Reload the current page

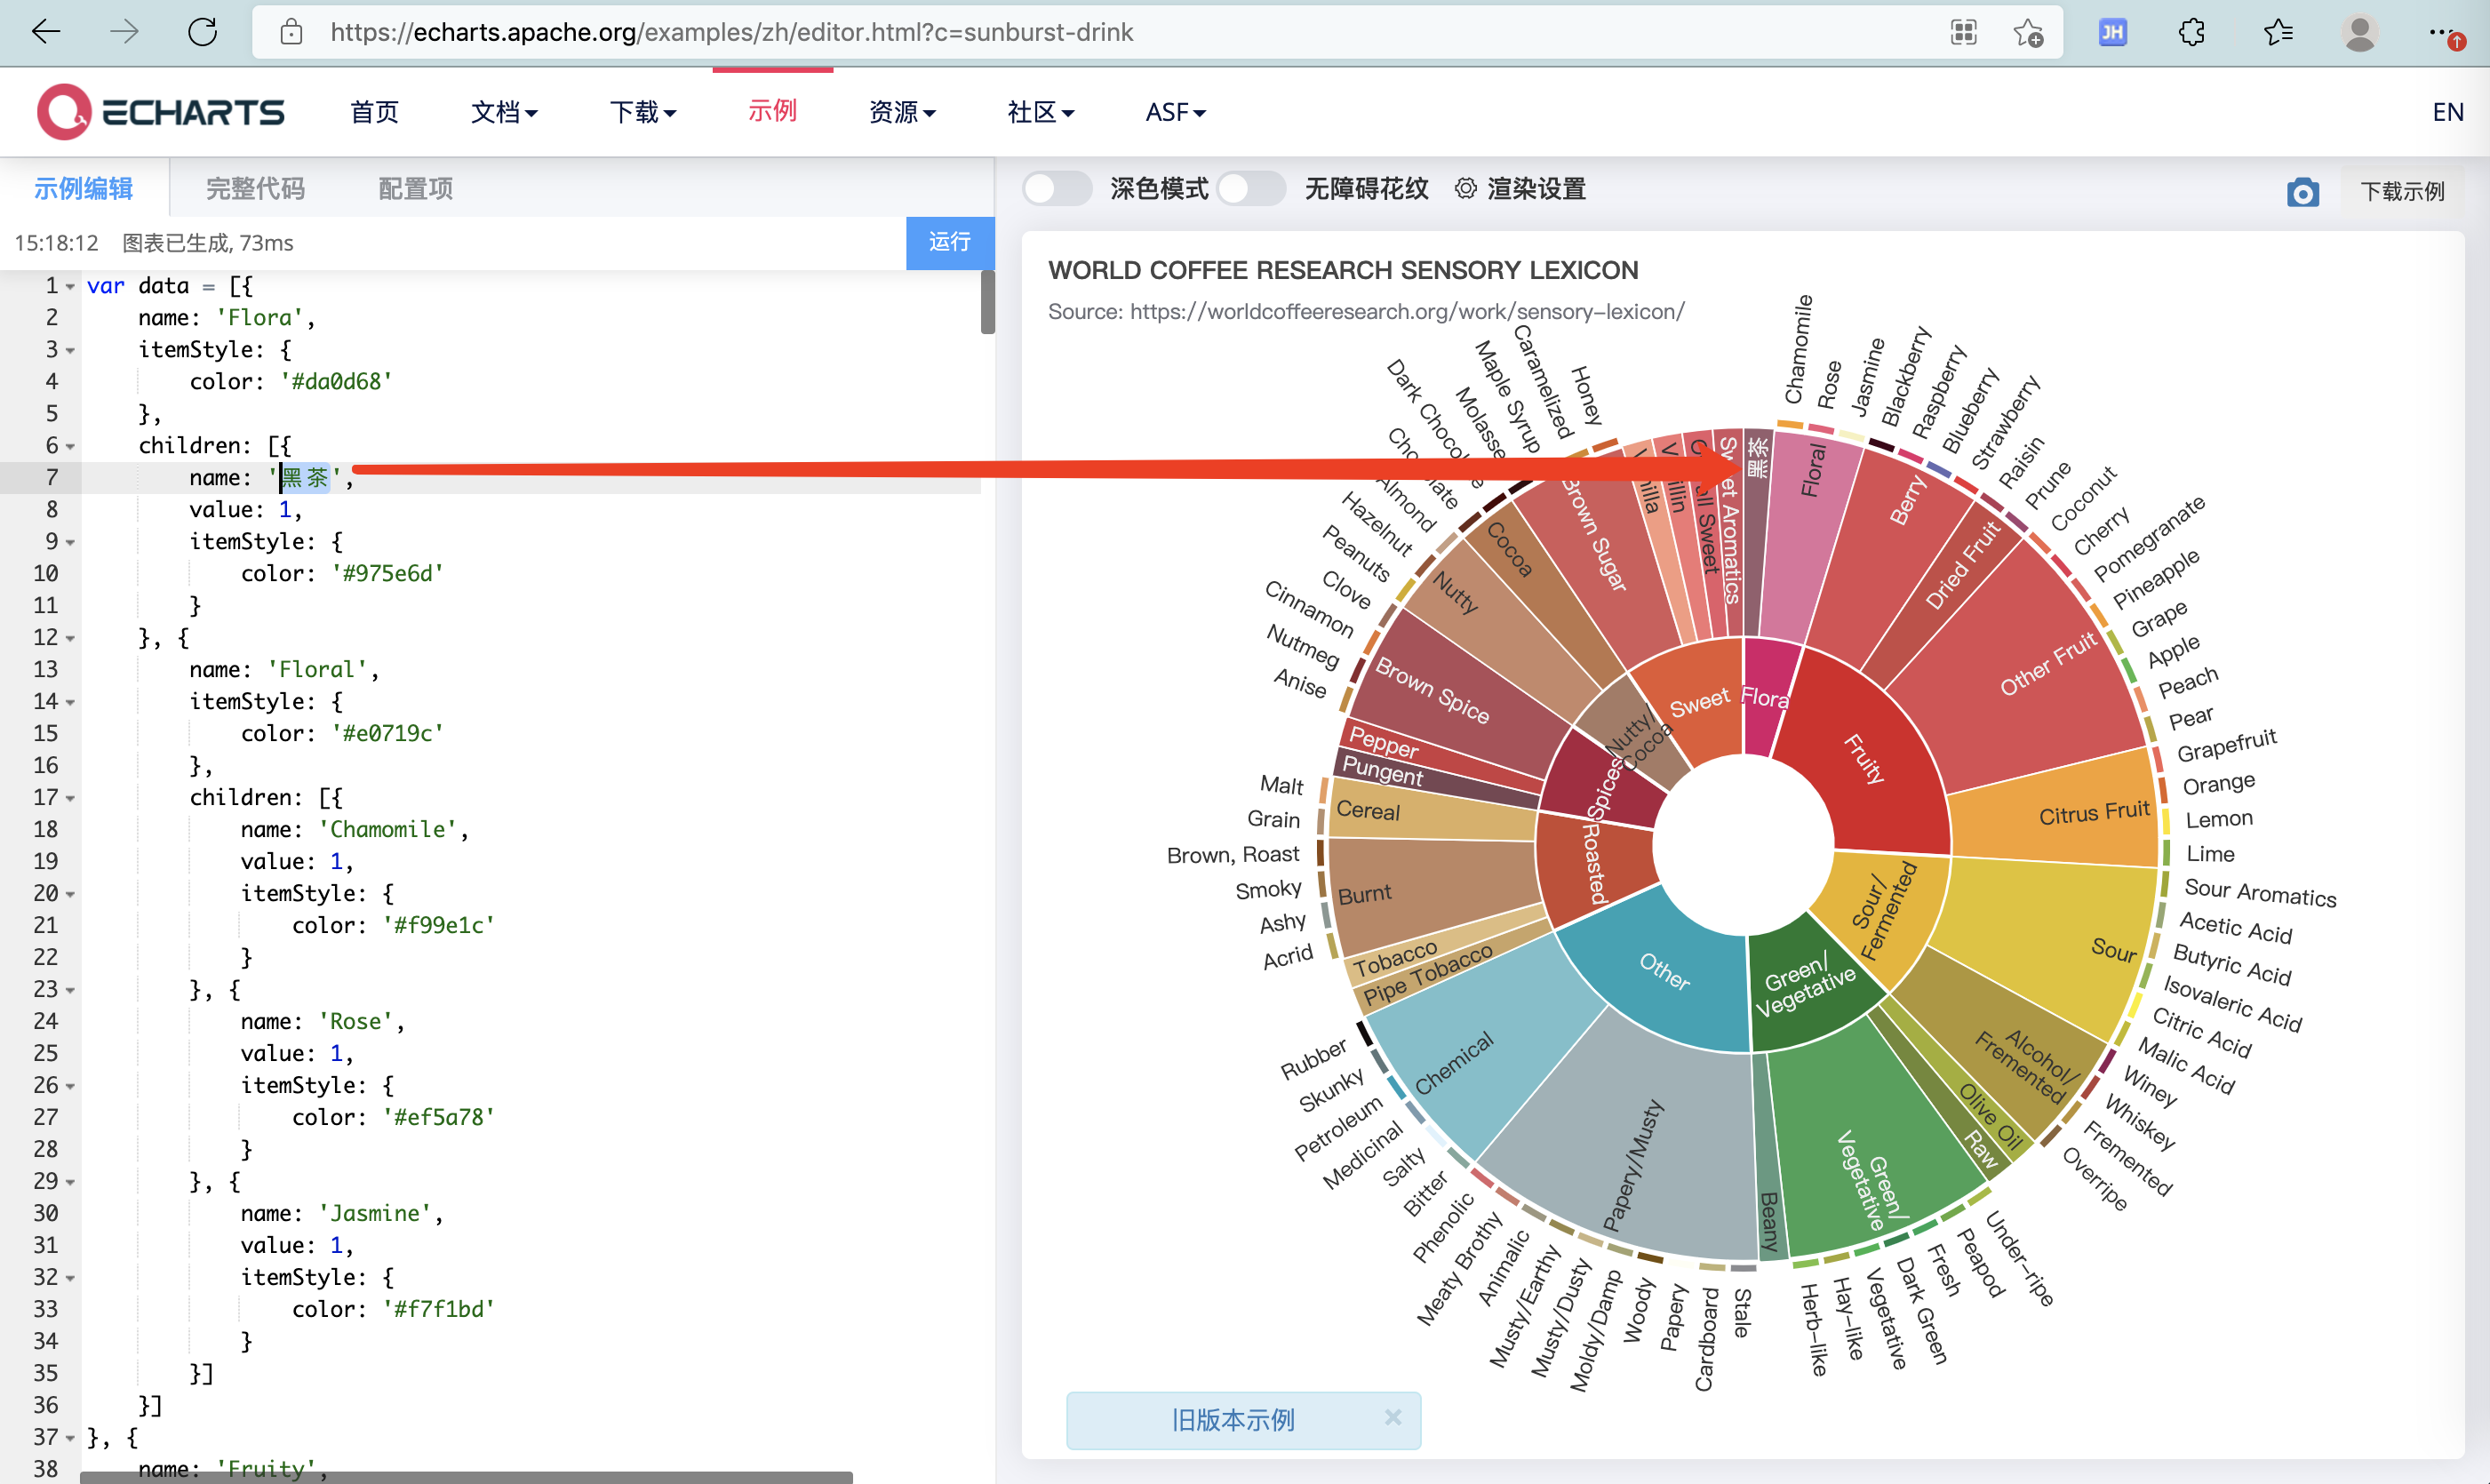(202, 32)
